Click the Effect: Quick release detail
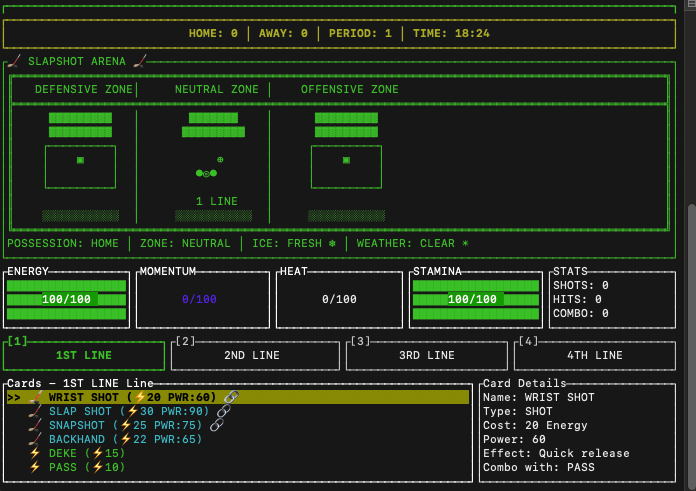This screenshot has width=696, height=491. pos(557,453)
